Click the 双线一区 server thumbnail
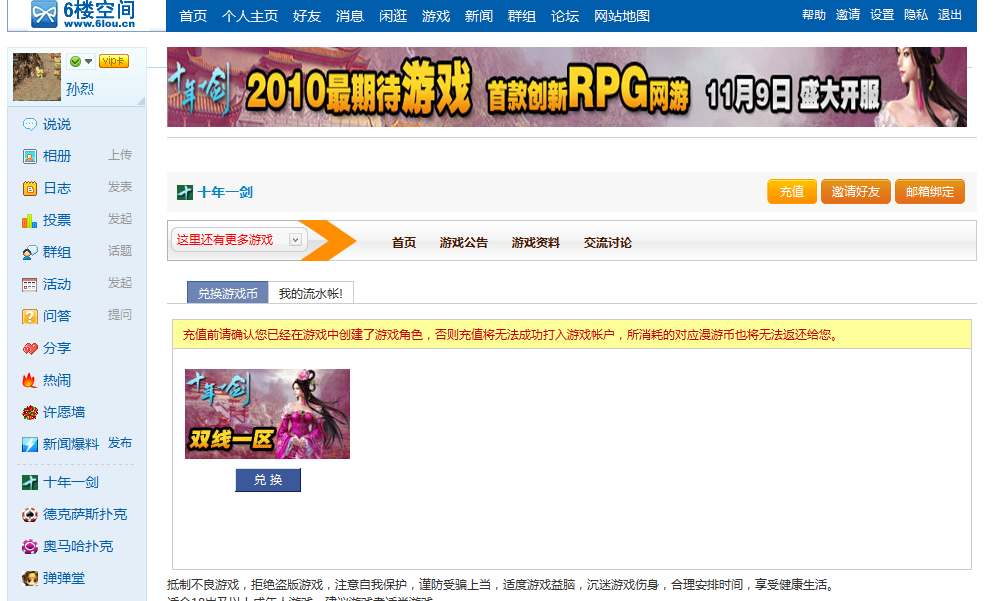Image resolution: width=1007 pixels, height=601 pixels. (x=267, y=414)
